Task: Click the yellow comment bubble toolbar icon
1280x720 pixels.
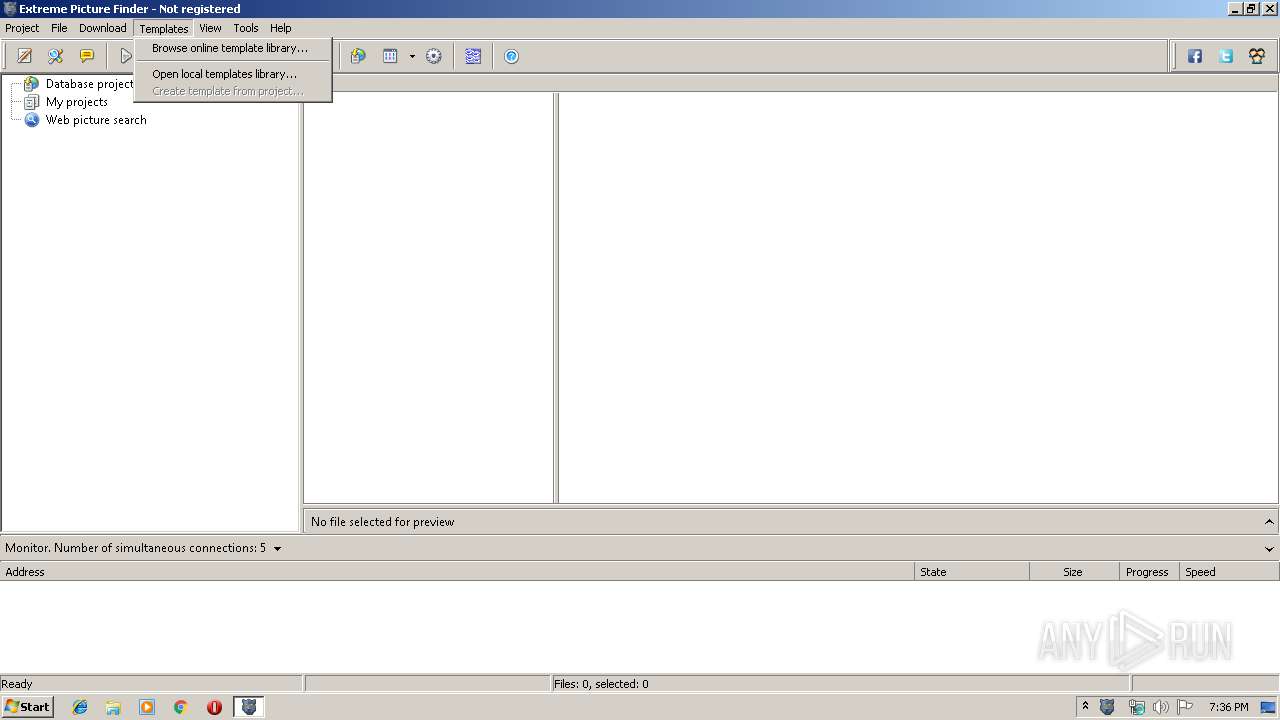Action: [x=87, y=56]
